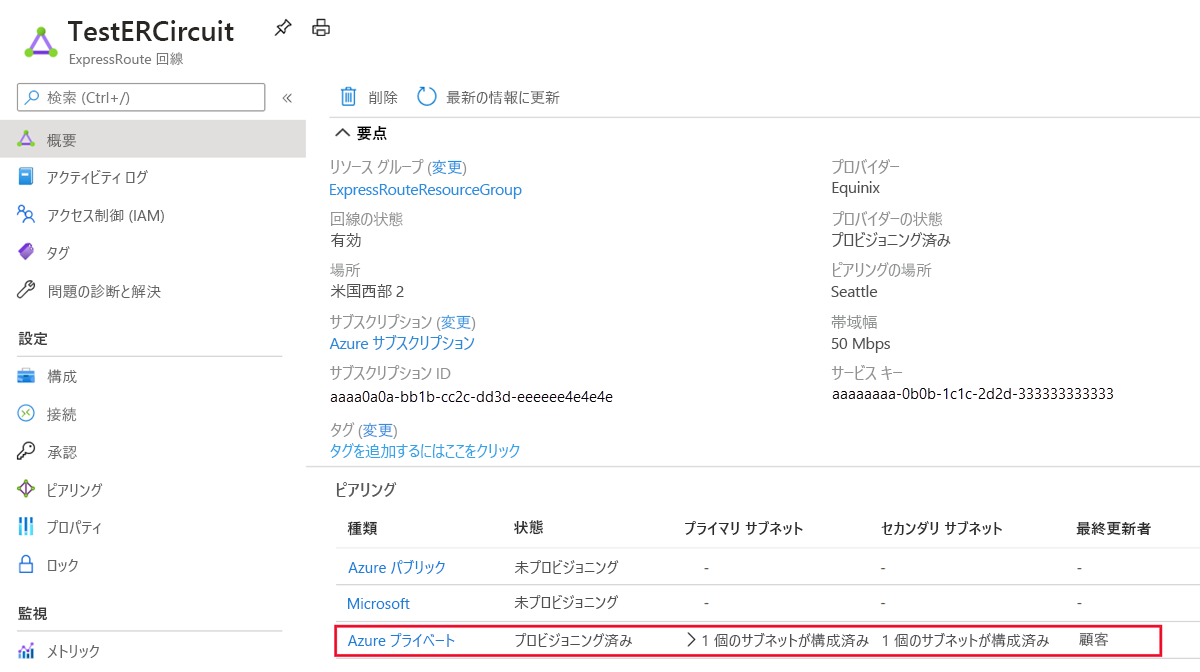Collapse the sidebar with the double chevron
Viewport: 1200px width, 672px height.
[287, 98]
